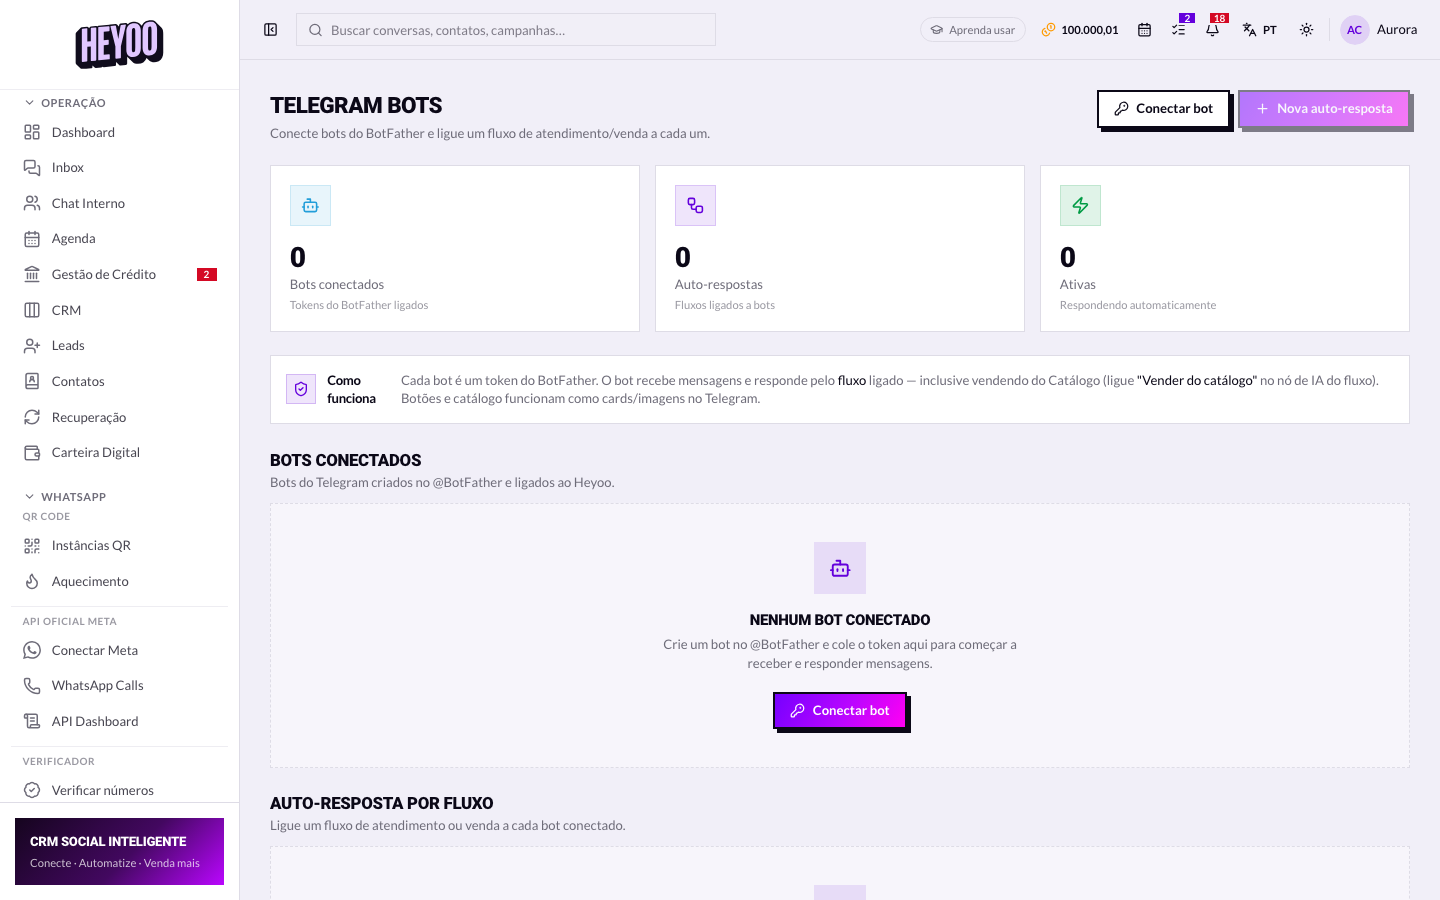The width and height of the screenshot is (1440, 900).
Task: Click the 'API OFICIAL META' section label
Action: coord(70,621)
